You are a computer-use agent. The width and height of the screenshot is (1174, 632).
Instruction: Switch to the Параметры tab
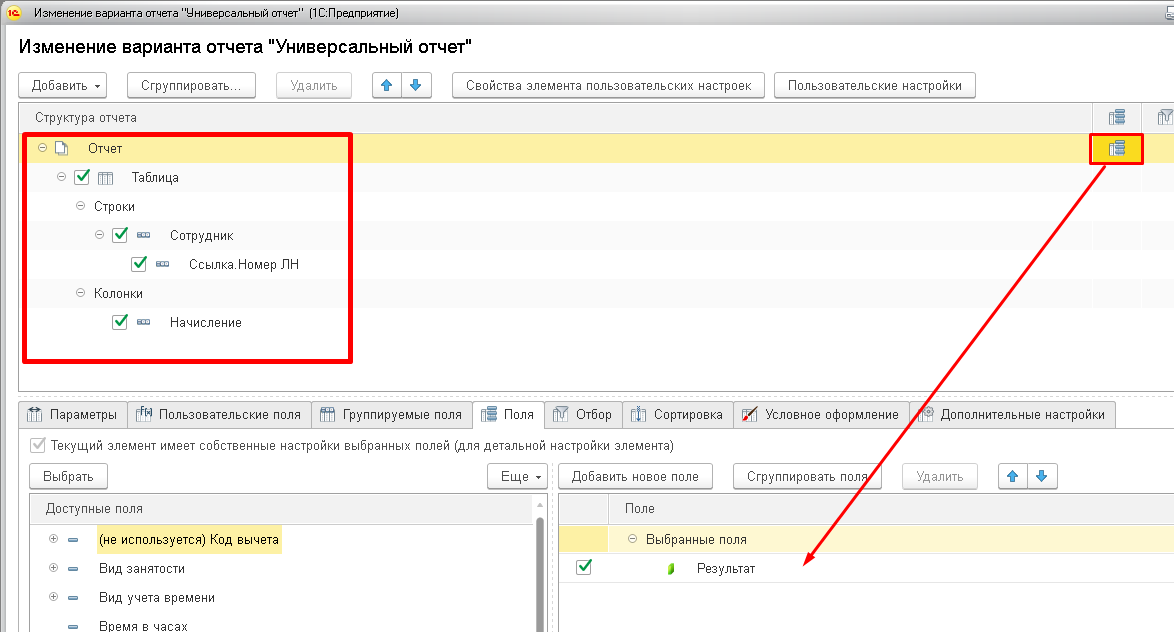tap(73, 415)
